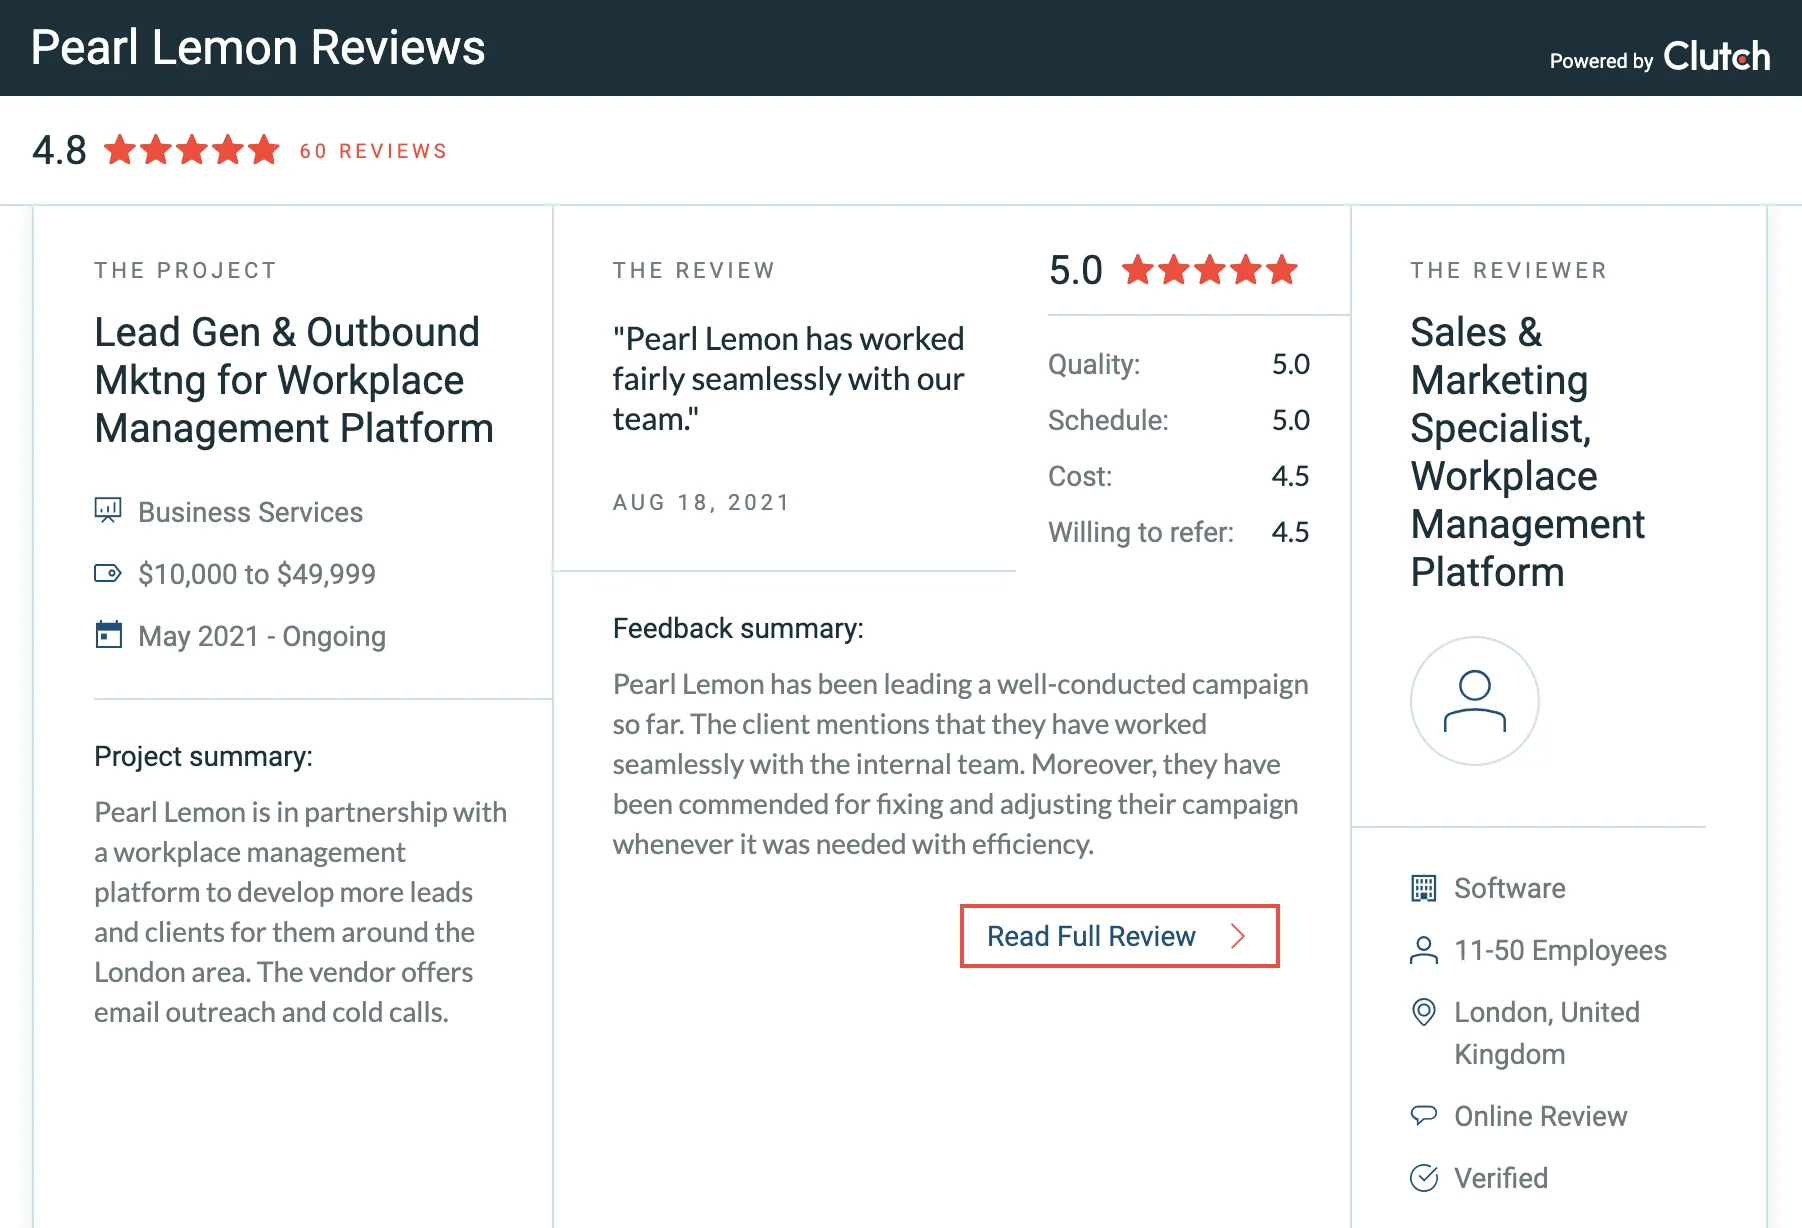
Task: Click the feedback summary paragraph
Action: (960, 764)
